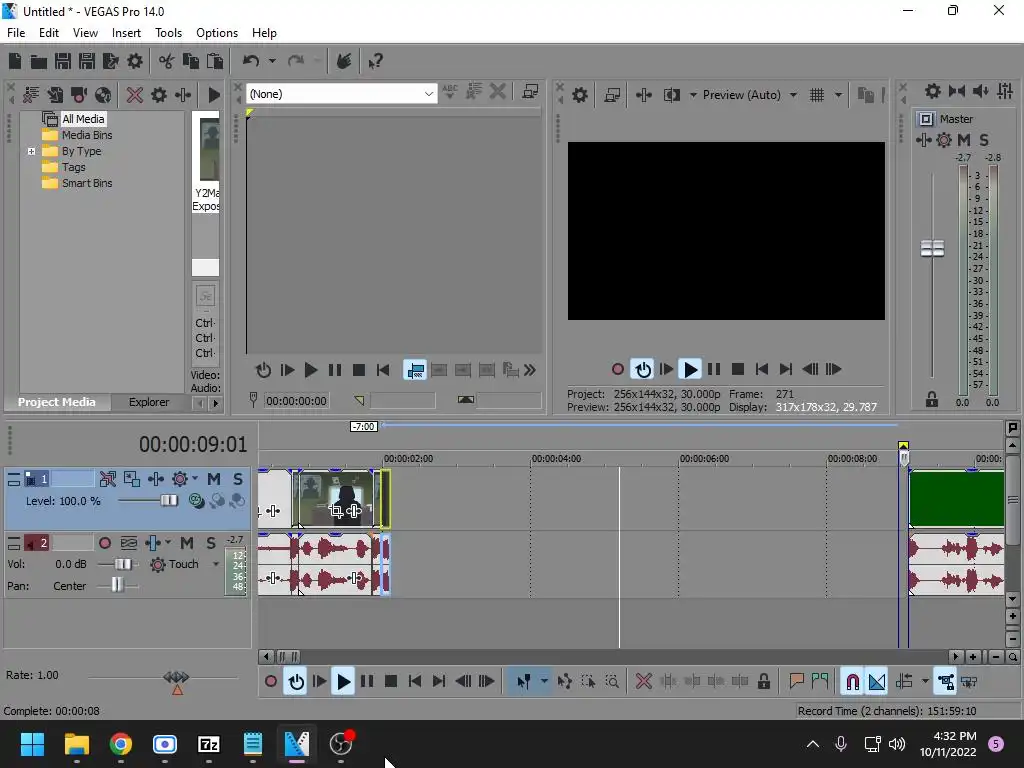Adjust the Master bus volume fader

932,248
